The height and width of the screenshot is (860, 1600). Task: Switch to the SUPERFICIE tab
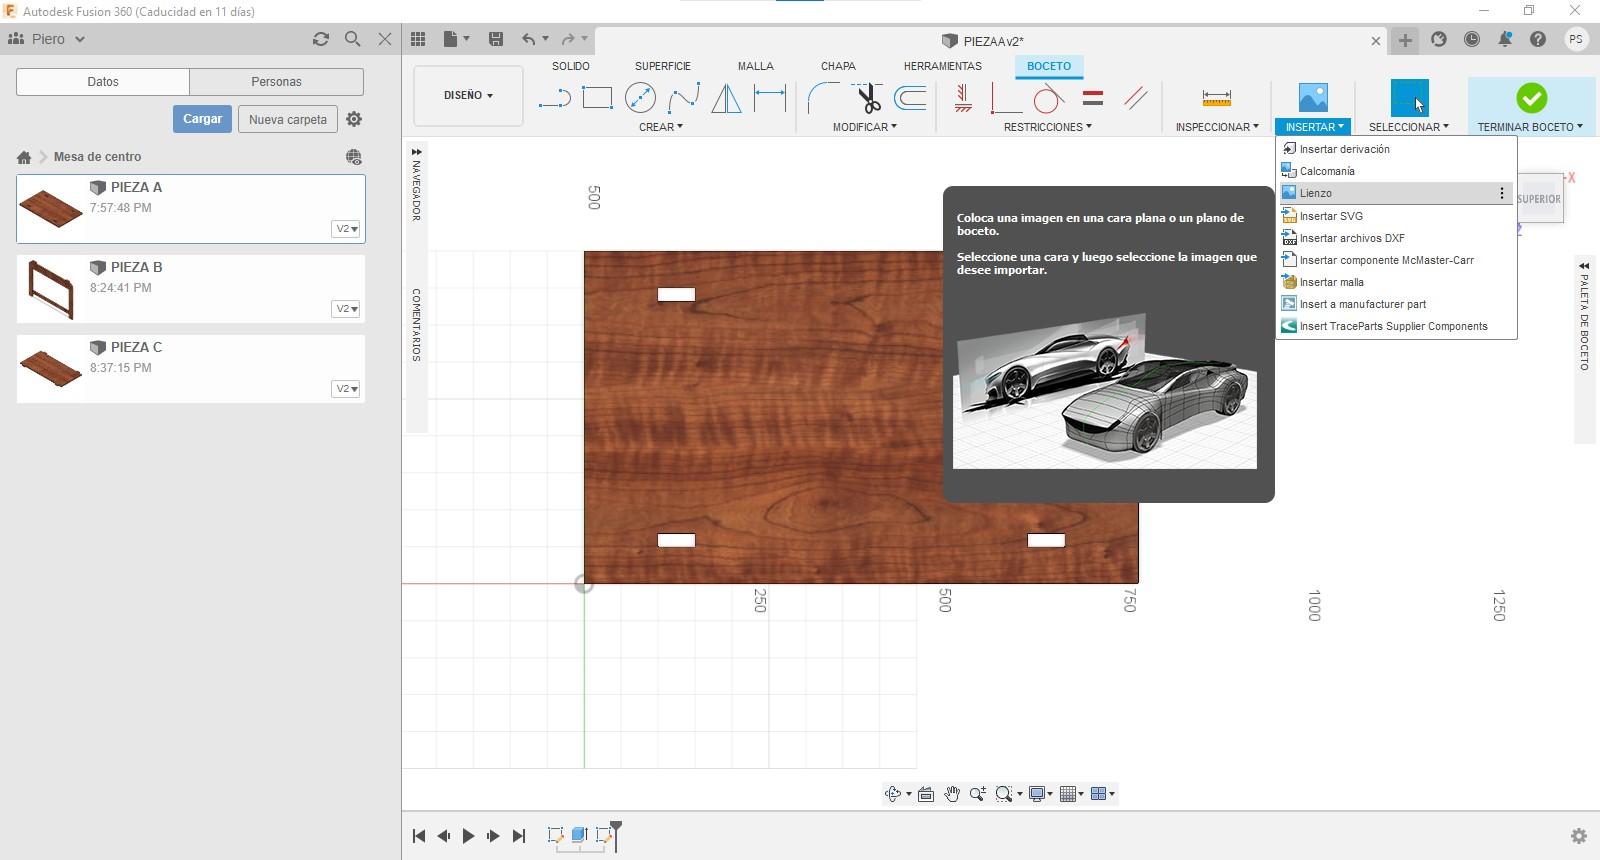click(x=663, y=66)
